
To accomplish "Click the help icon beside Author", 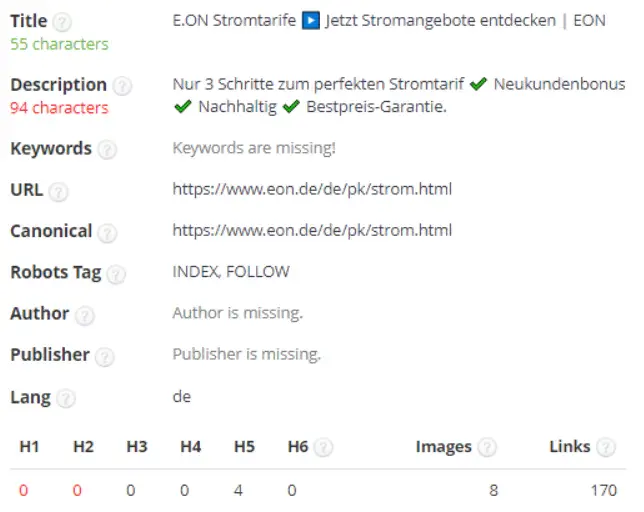I will coord(85,315).
